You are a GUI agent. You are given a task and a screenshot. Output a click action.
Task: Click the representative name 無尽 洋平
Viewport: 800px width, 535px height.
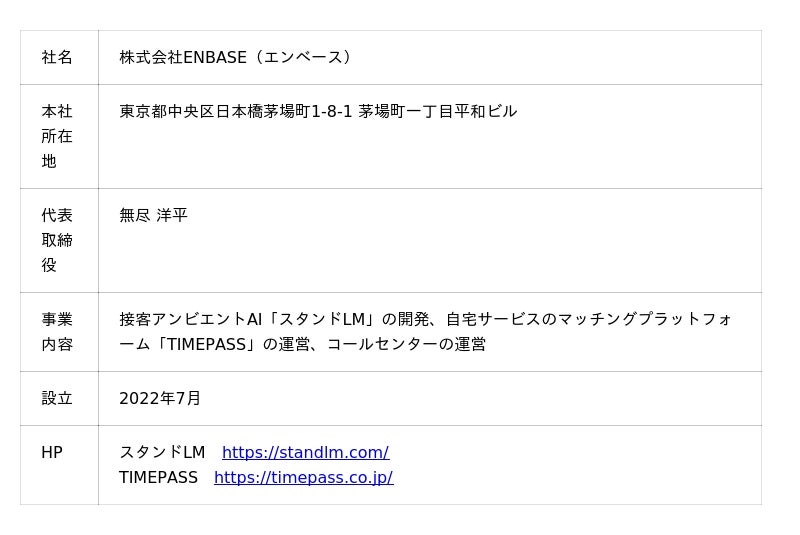pos(153,215)
